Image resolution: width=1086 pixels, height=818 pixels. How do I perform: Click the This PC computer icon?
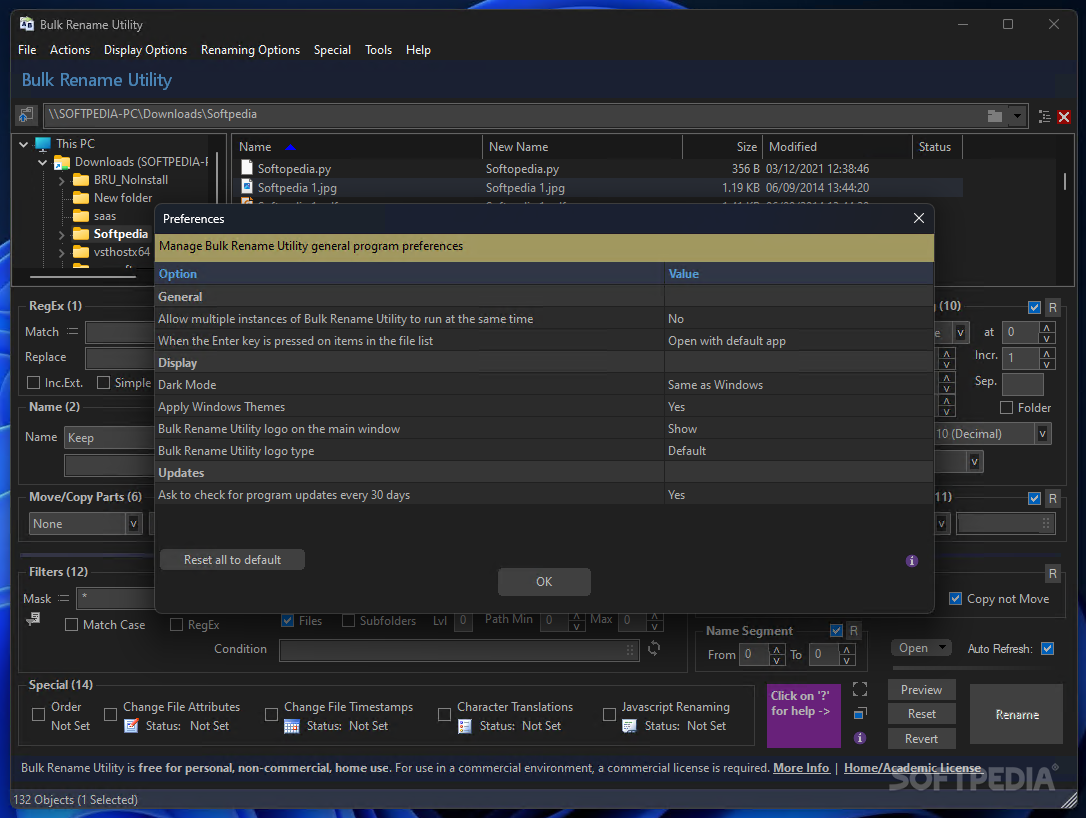click(x=43, y=144)
